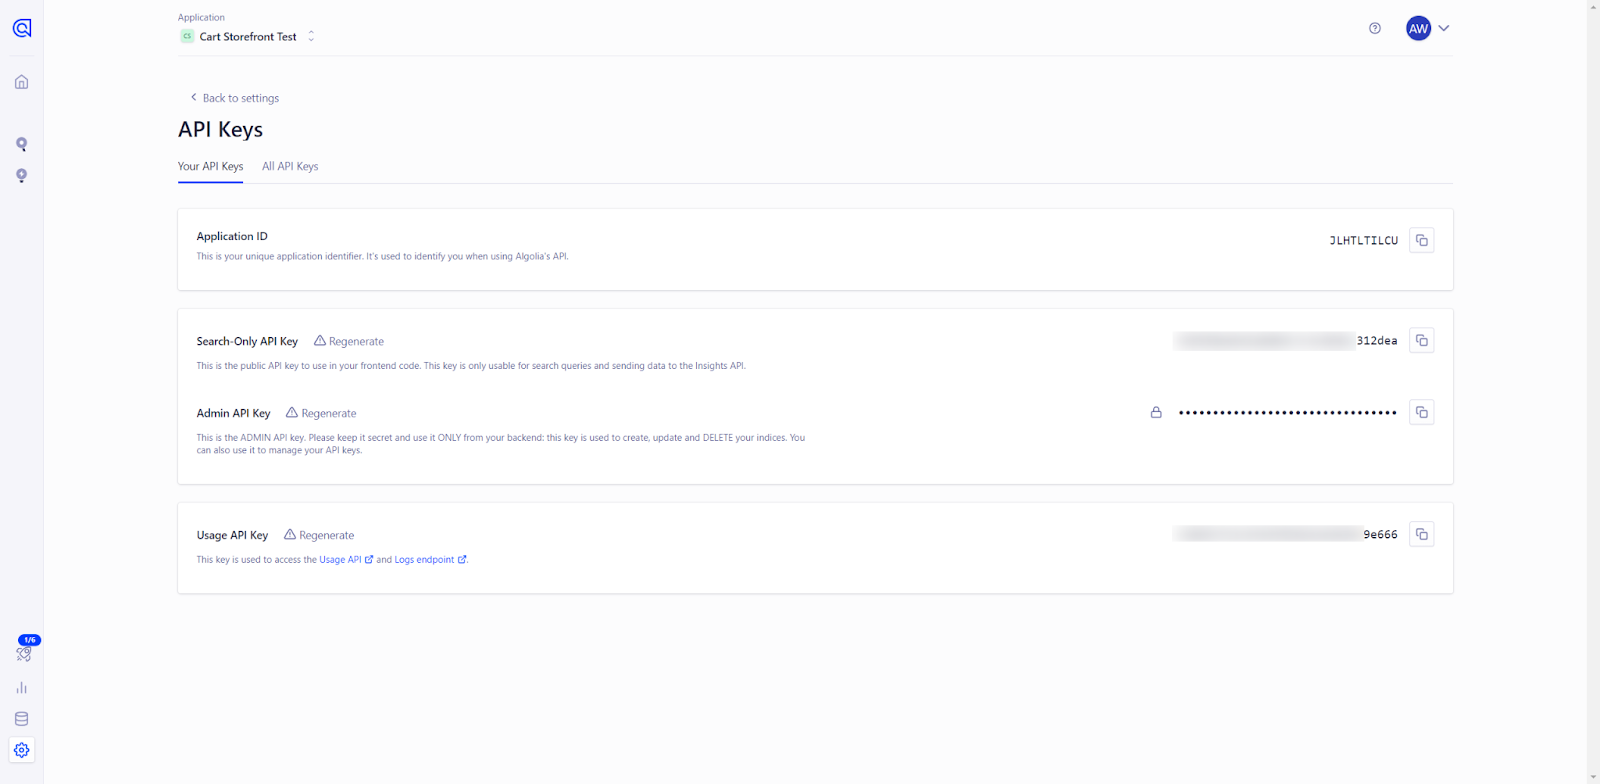This screenshot has width=1600, height=784.
Task: Click the Search-Only key value ending 312dea
Action: (1286, 341)
